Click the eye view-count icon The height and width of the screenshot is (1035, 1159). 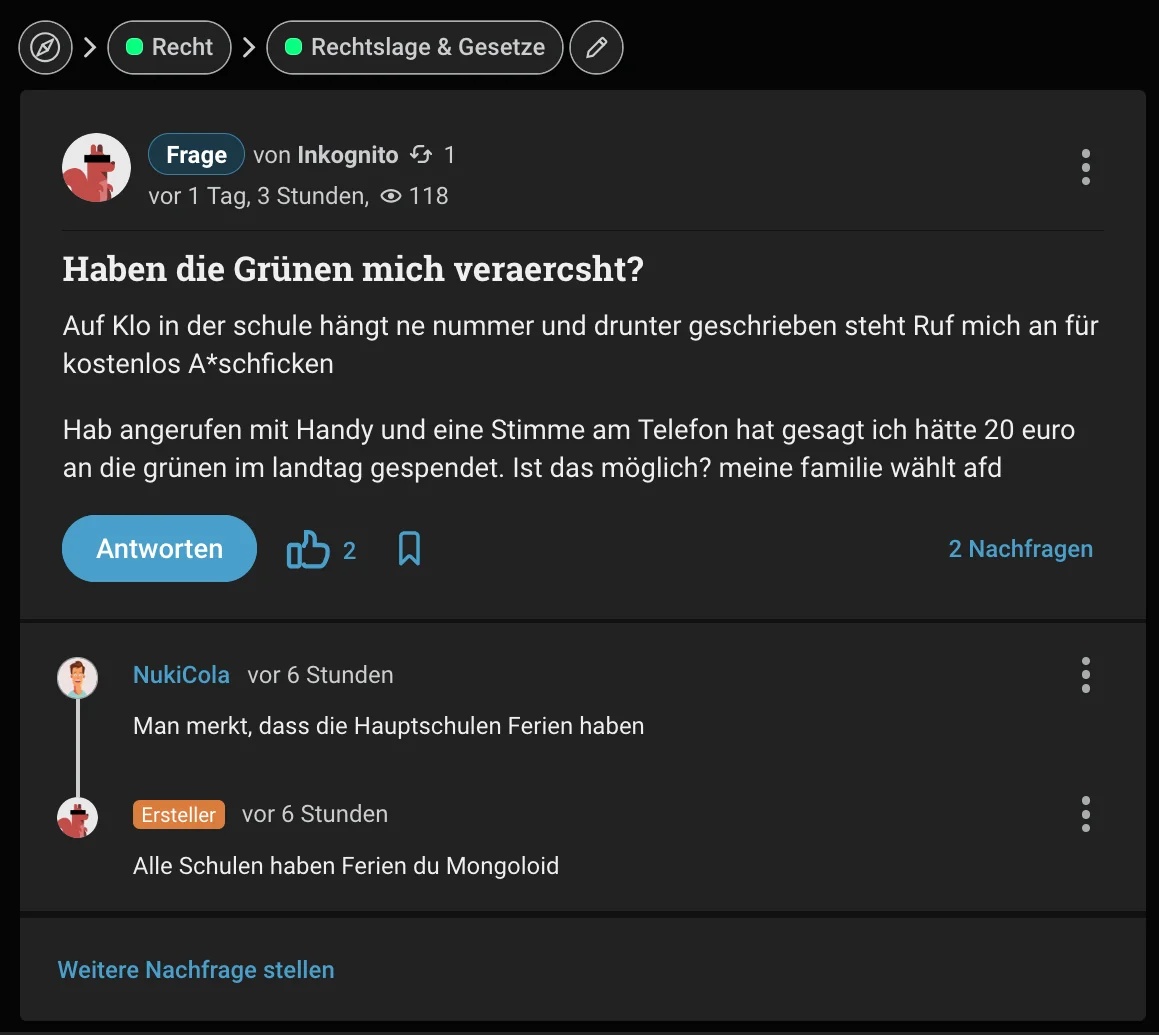(x=392, y=196)
